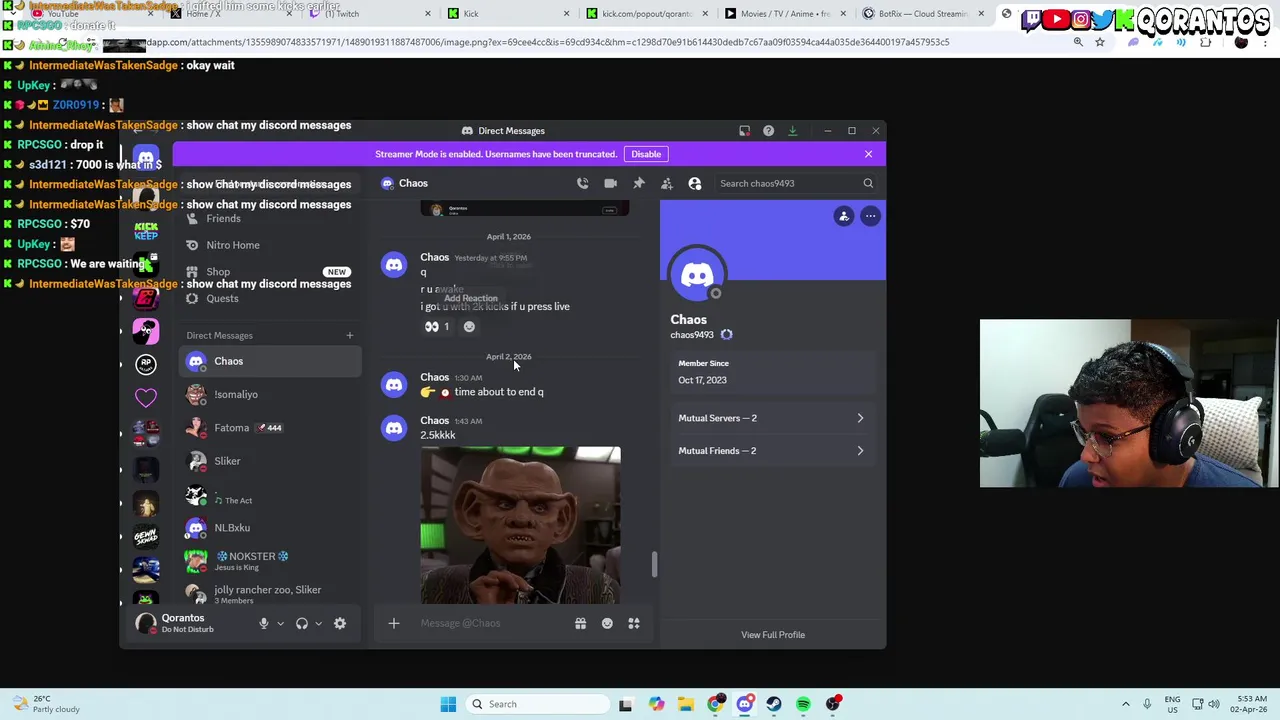Expand Mutual Servers — 2
Screen dimensions: 1280x720
(x=772, y=418)
